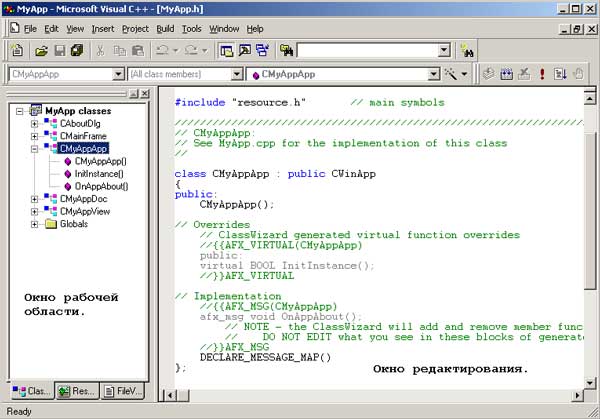600x419 pixels.
Task: Click the Undo arrow icon
Action: tap(162, 50)
